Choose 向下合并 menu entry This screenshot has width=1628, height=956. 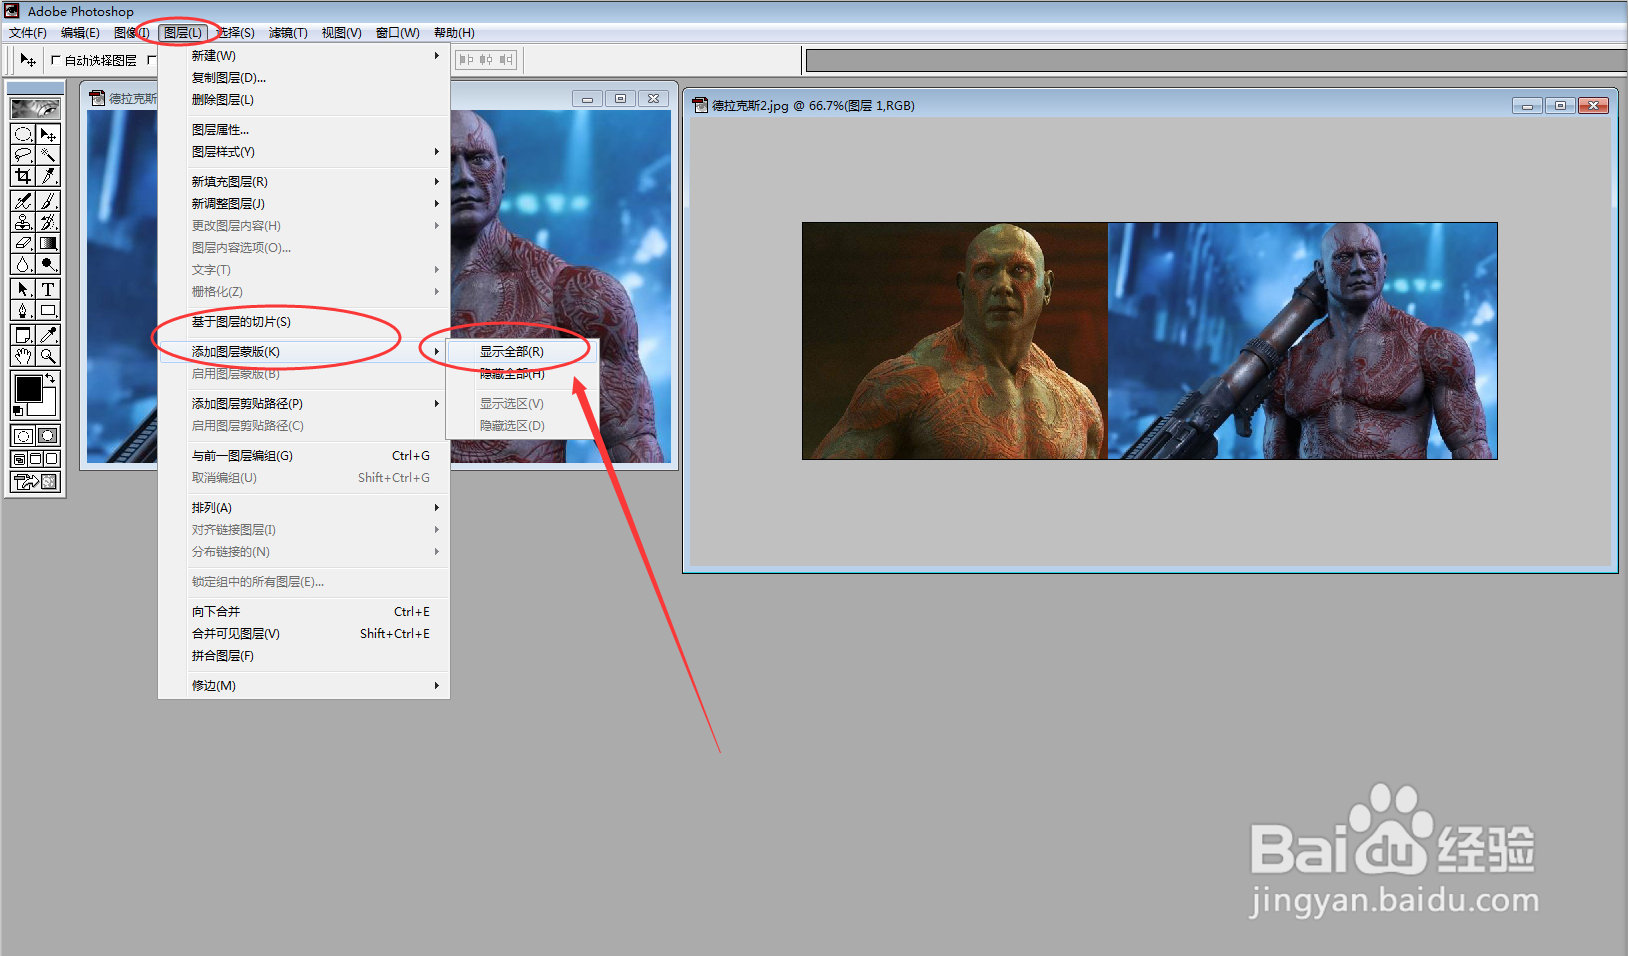[304, 612]
